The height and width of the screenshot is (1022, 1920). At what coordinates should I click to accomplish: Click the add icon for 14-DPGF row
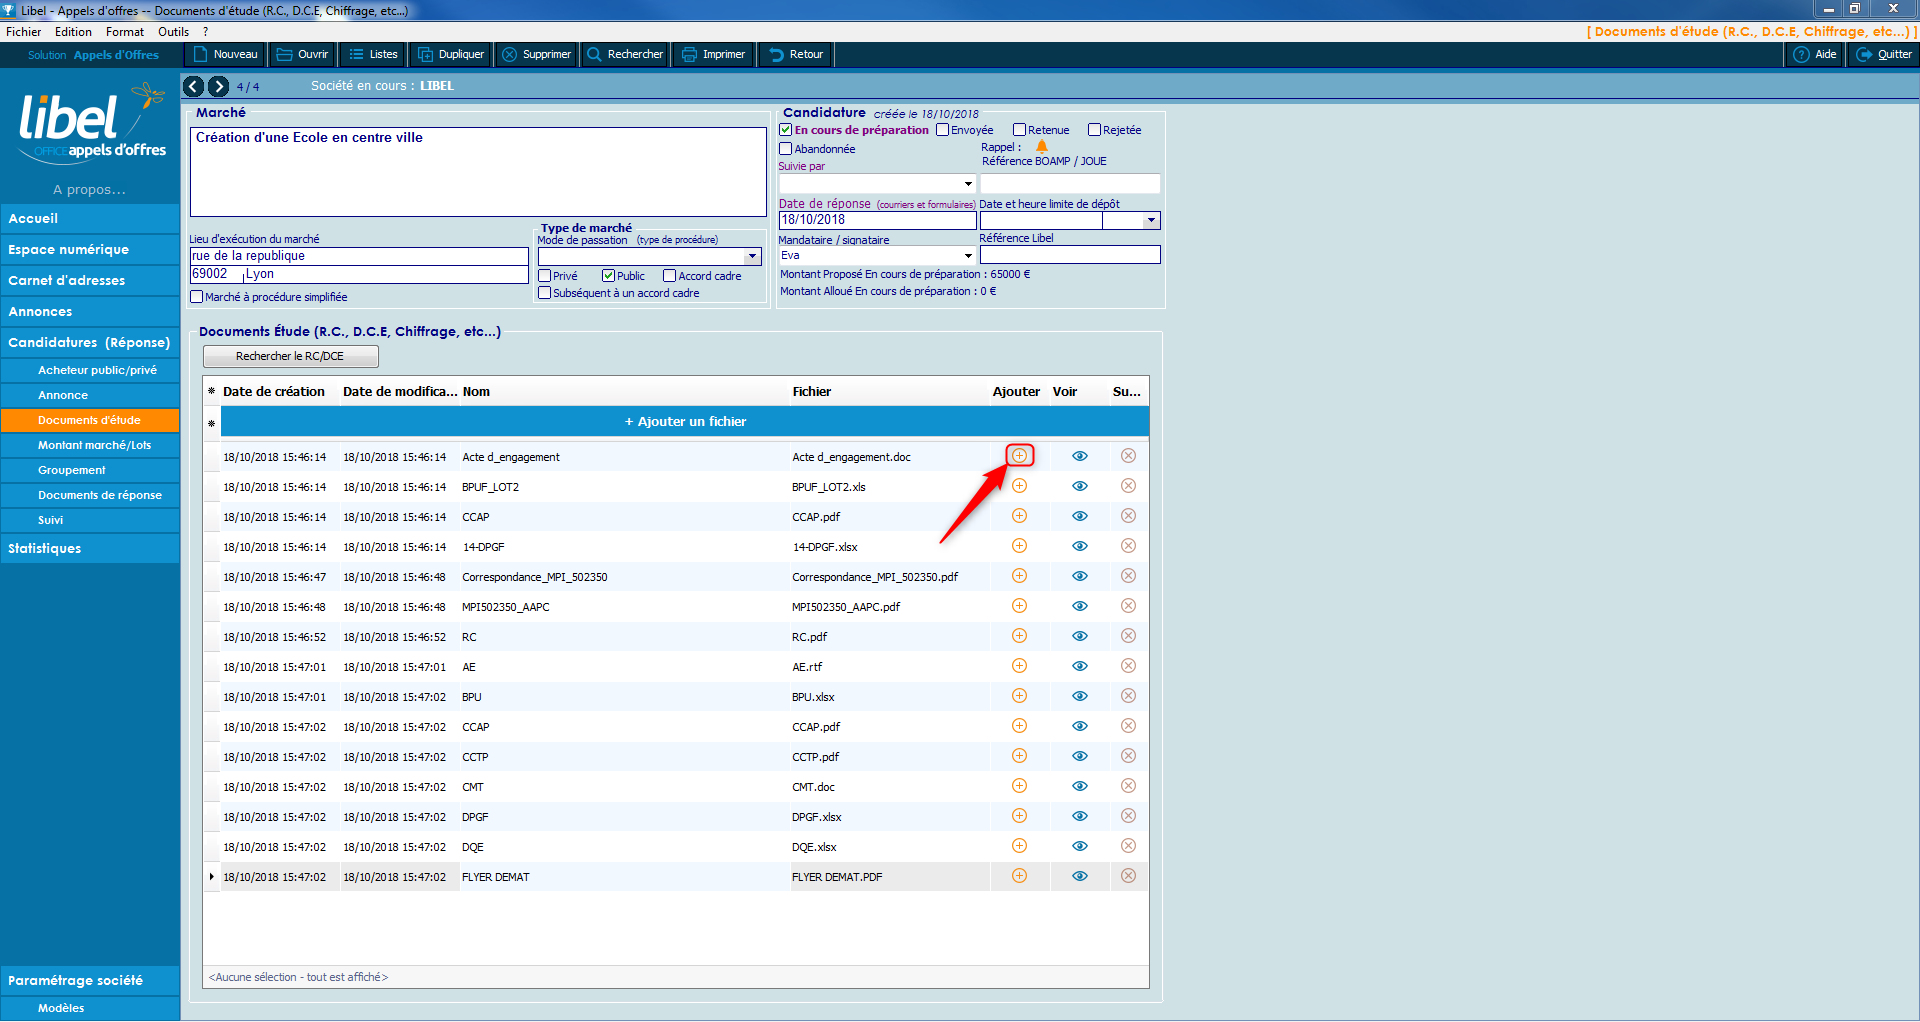[x=1019, y=546]
